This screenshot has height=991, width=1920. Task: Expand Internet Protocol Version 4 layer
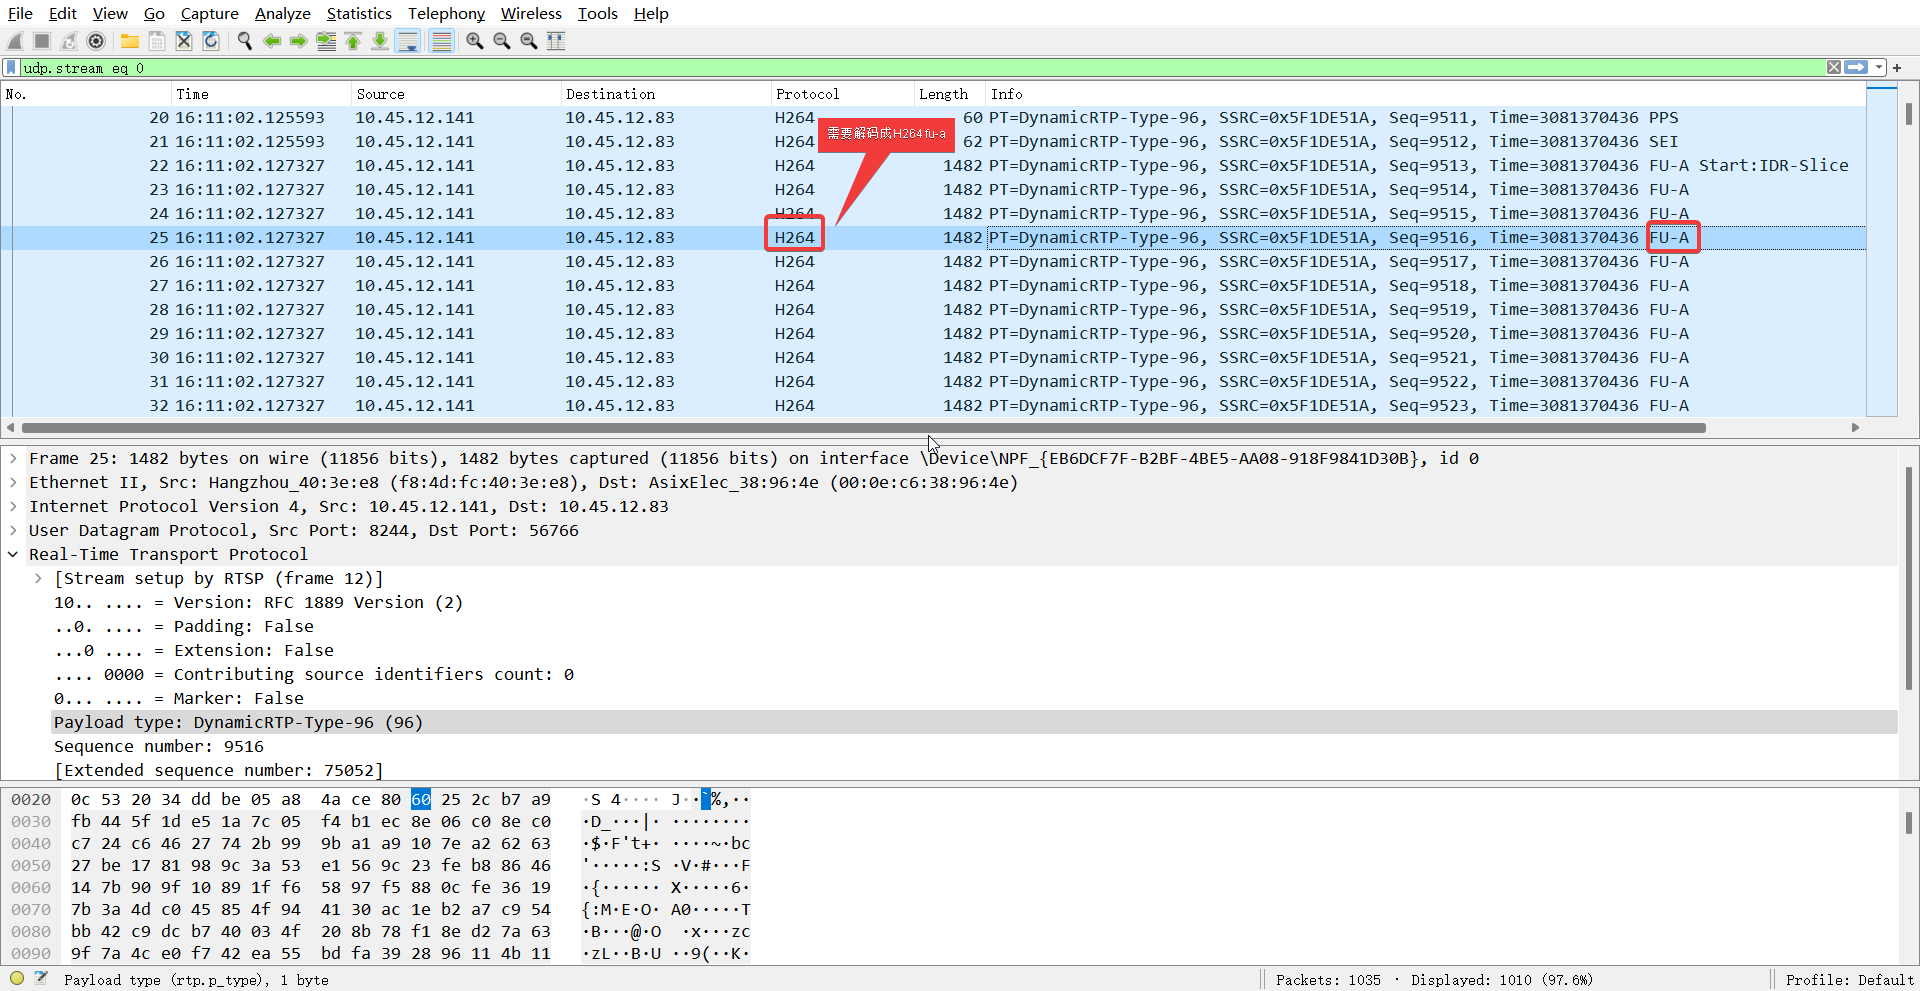pos(13,506)
